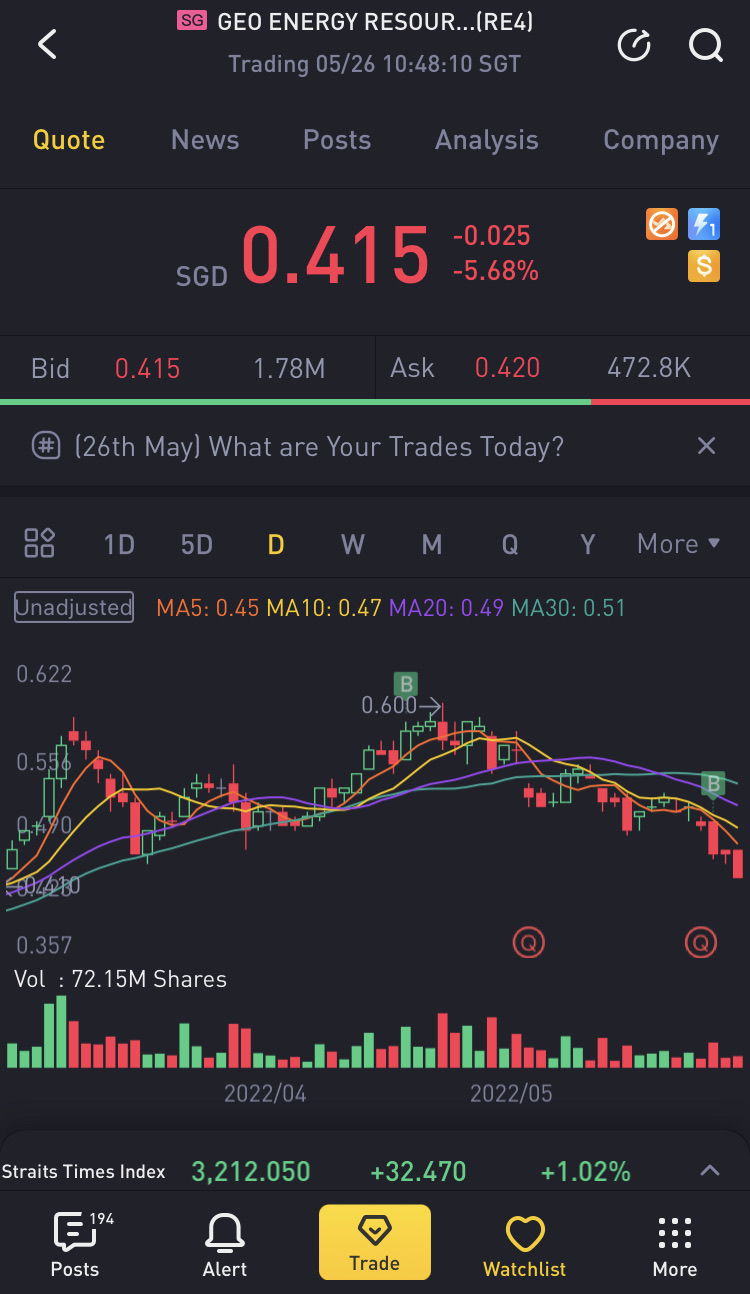
Task: Tap the refresh quote icon
Action: pyautogui.click(x=634, y=45)
